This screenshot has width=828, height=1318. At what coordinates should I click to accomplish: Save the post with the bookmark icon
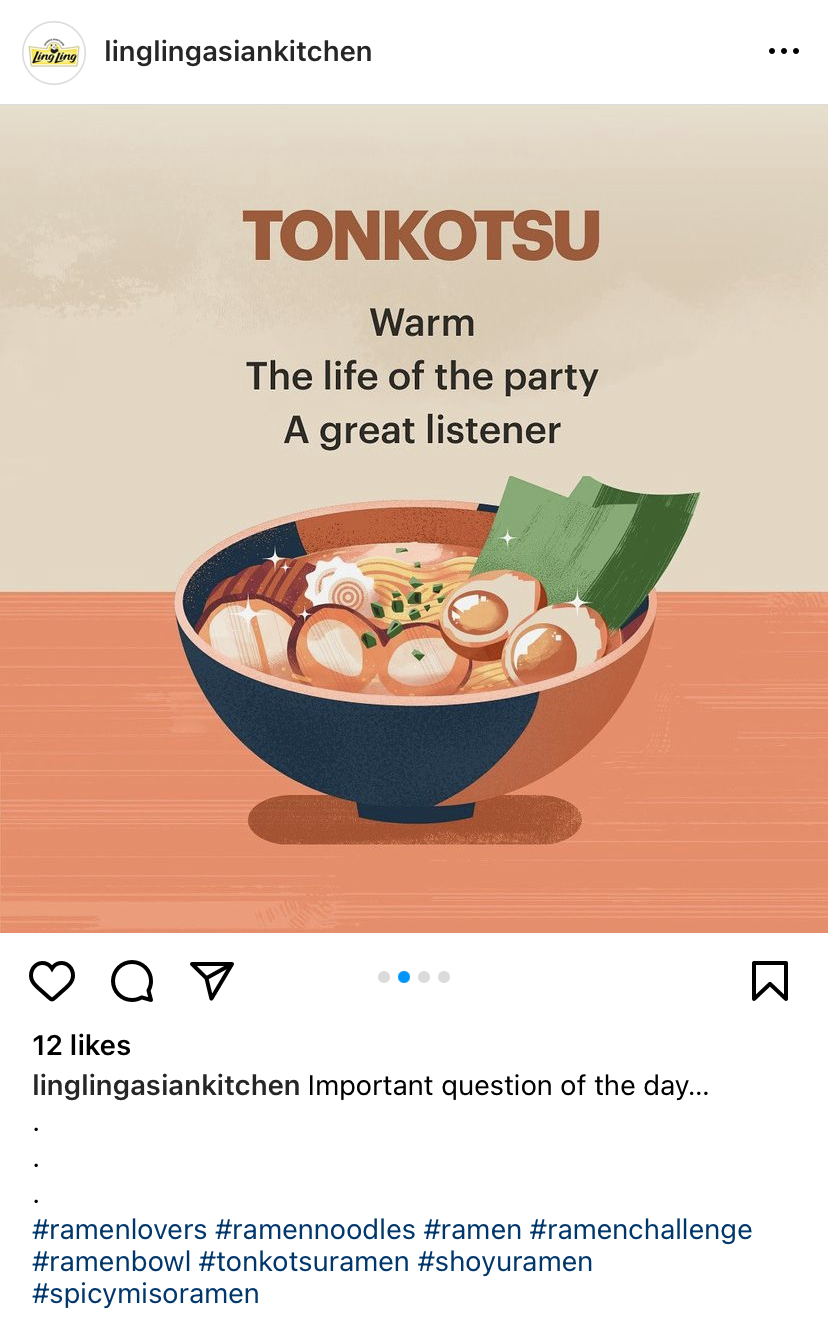coord(770,980)
